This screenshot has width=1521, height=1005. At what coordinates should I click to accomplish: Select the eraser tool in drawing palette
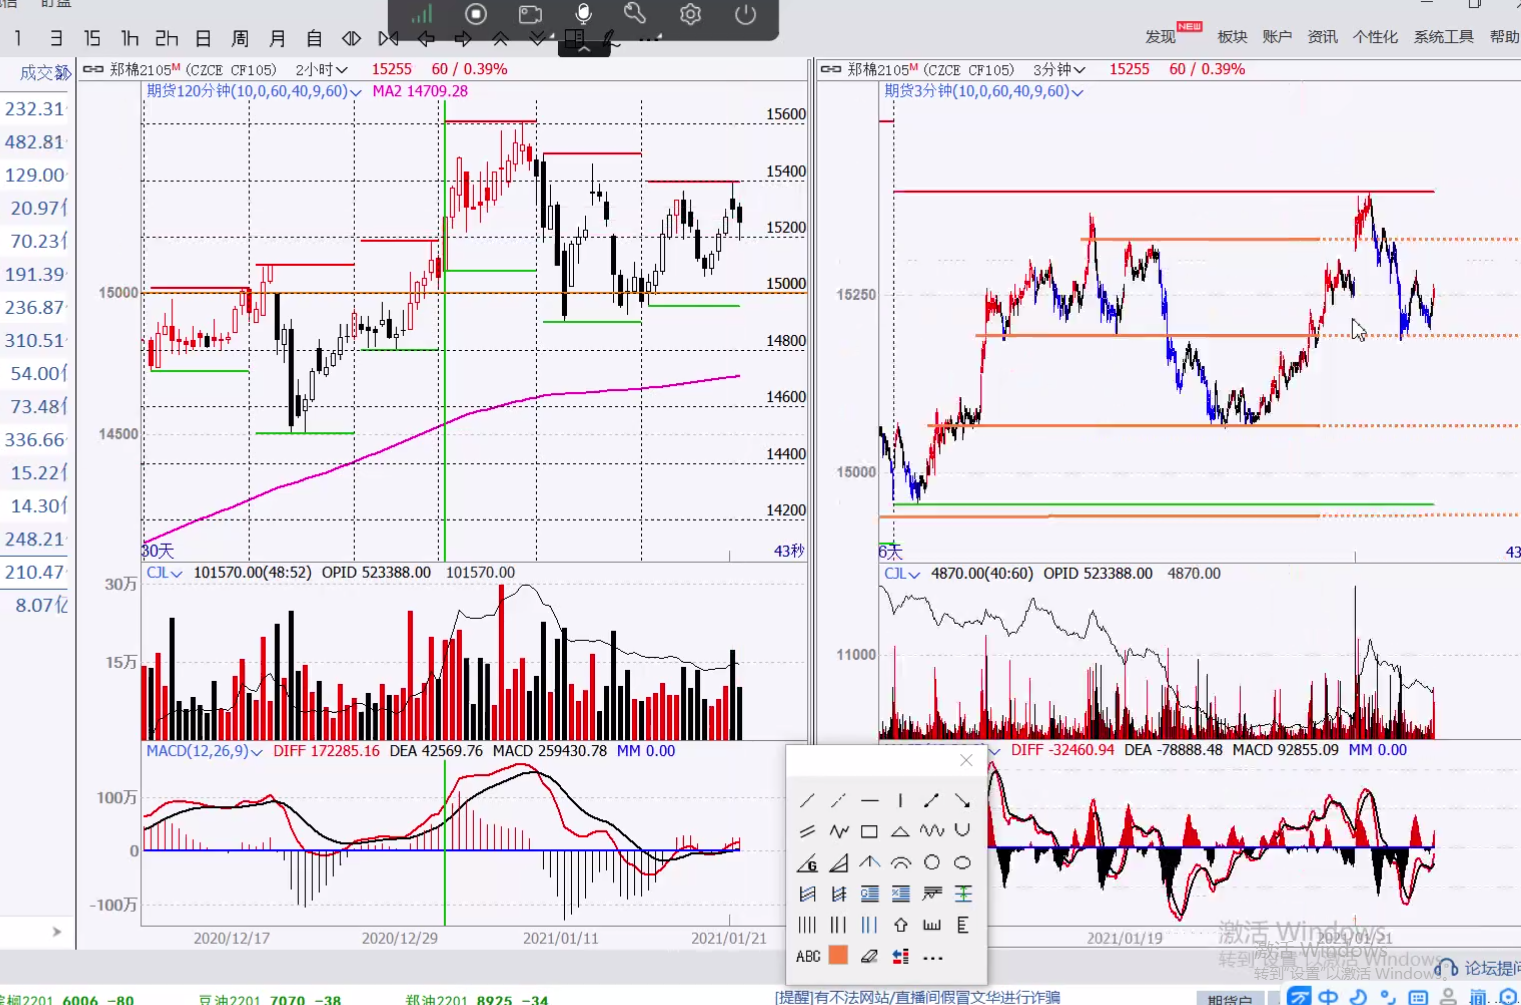pos(869,957)
